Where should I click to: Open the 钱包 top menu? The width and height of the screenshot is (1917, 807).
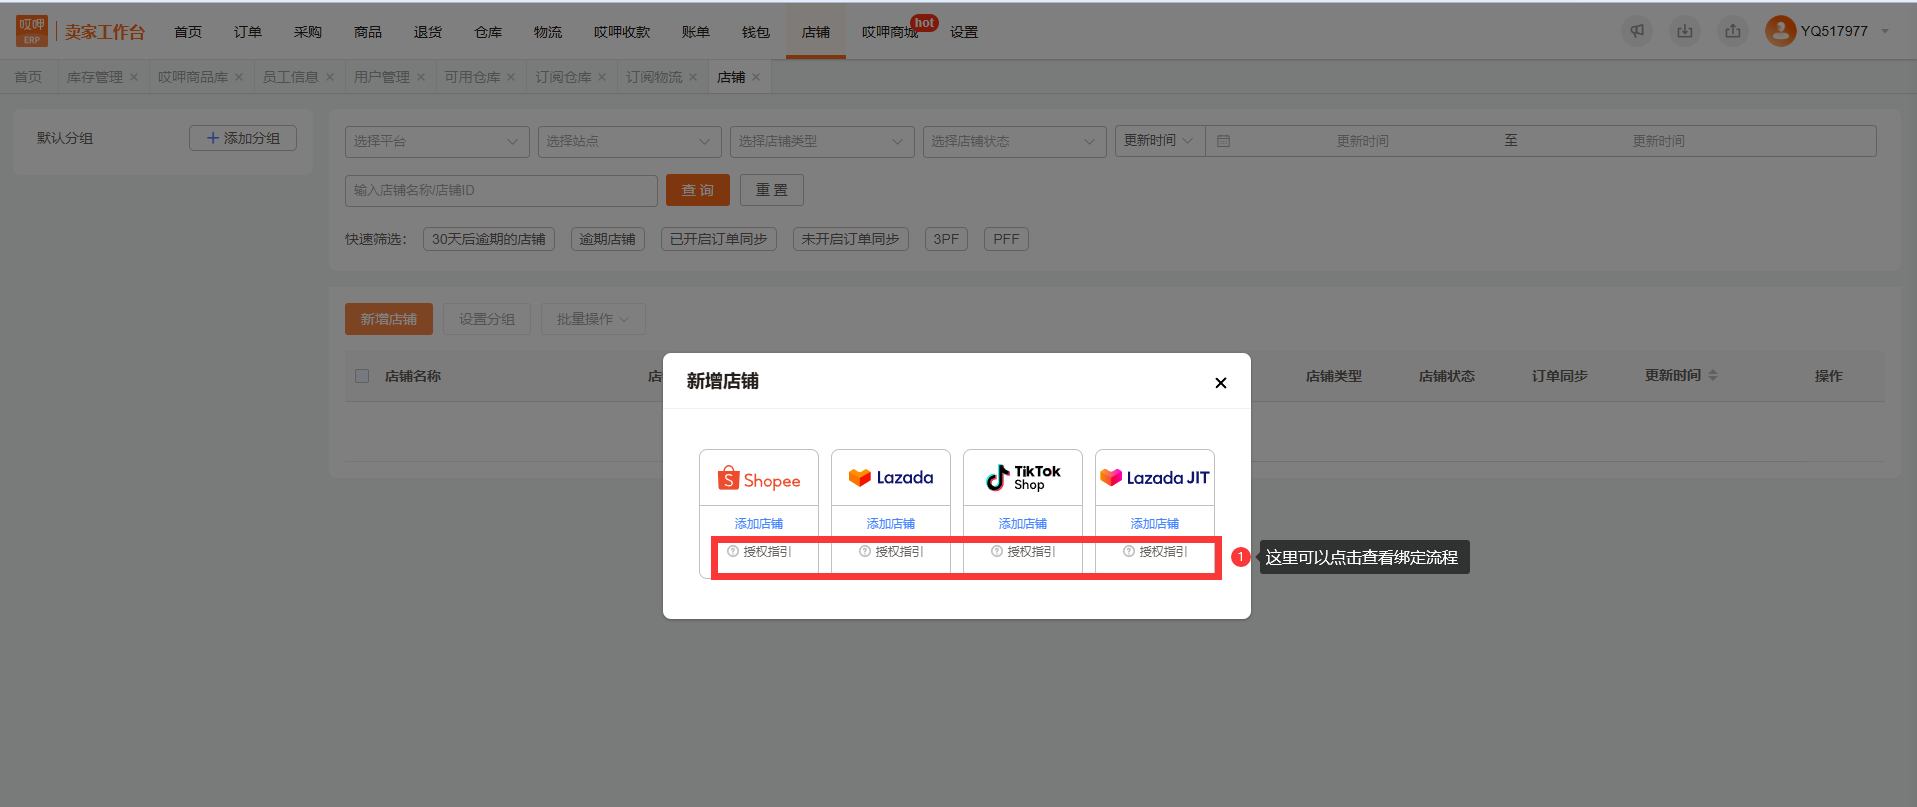(756, 32)
